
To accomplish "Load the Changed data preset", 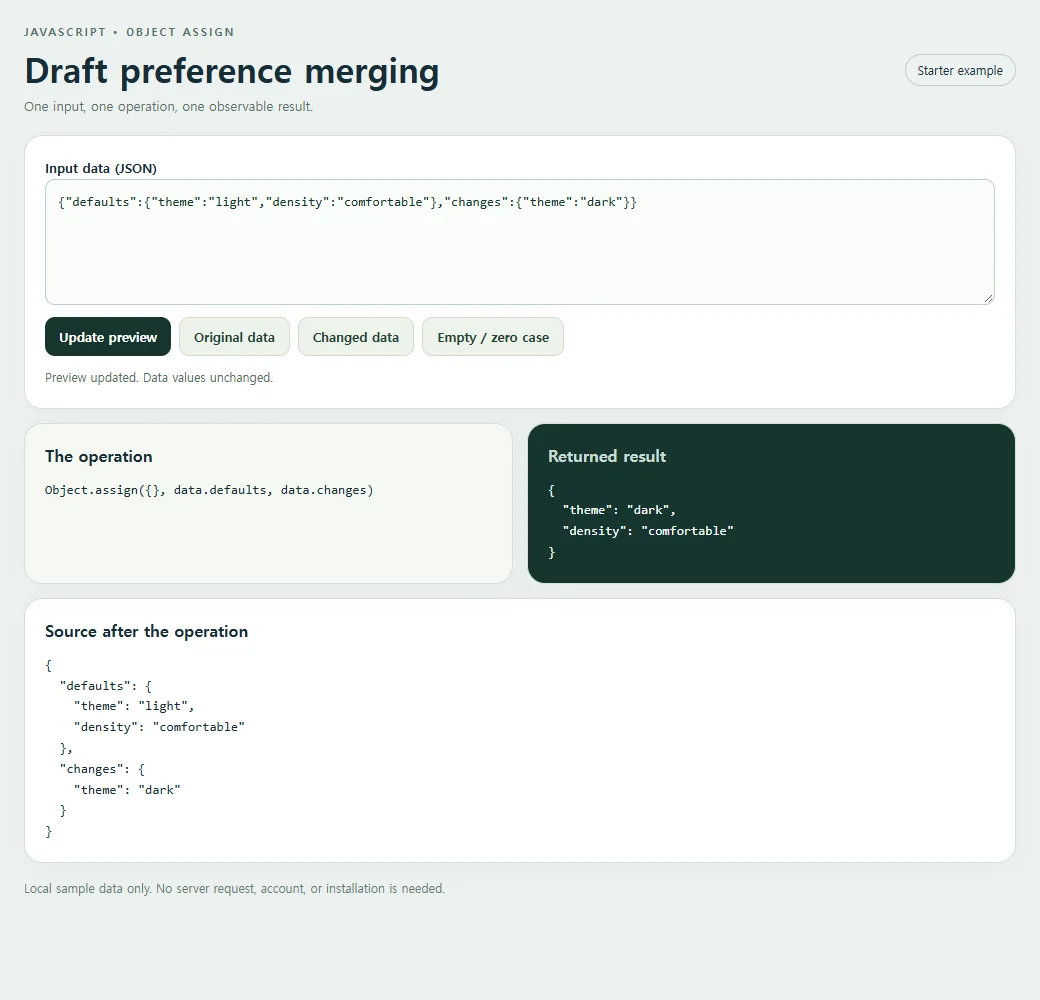I will [356, 337].
